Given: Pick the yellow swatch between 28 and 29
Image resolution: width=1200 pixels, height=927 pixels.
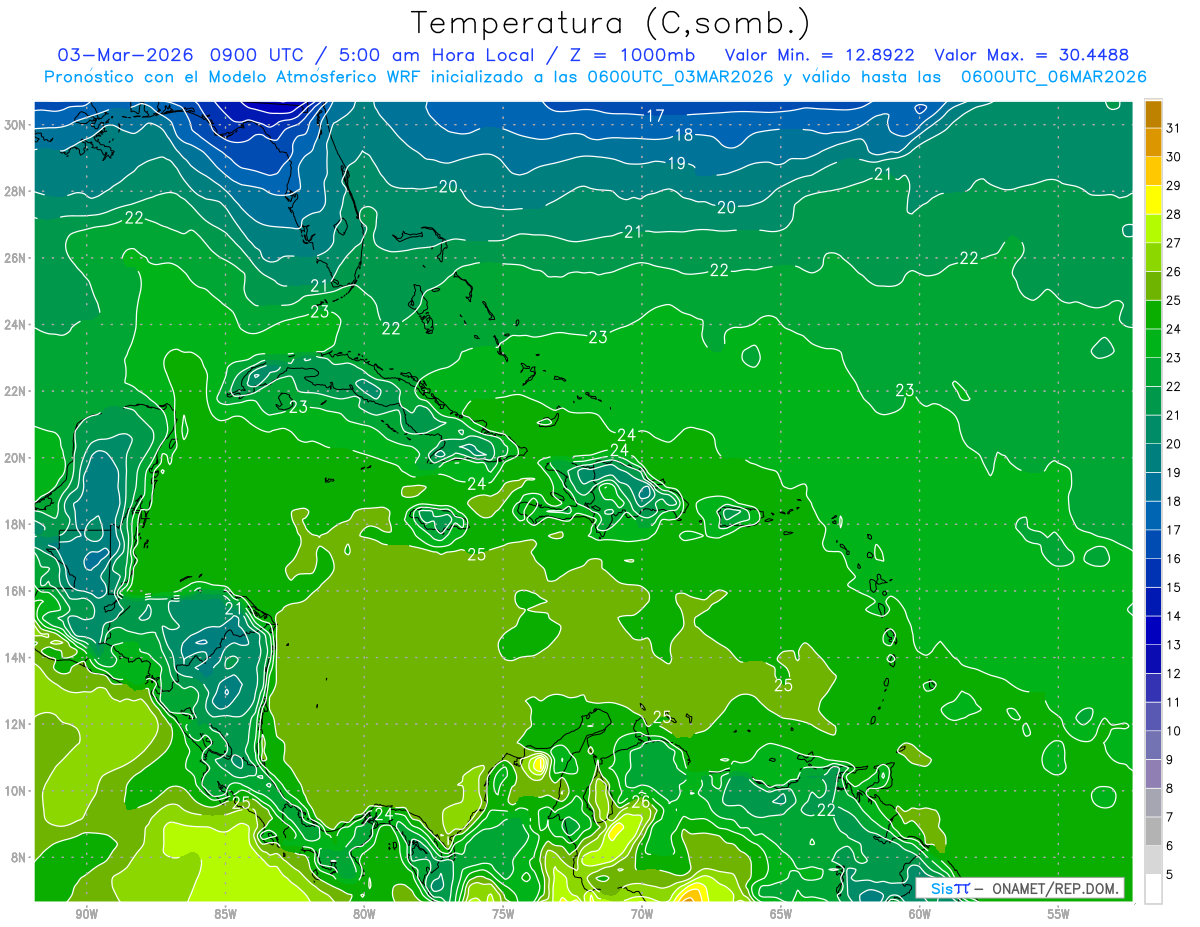Looking at the screenshot, I should (x=1153, y=199).
